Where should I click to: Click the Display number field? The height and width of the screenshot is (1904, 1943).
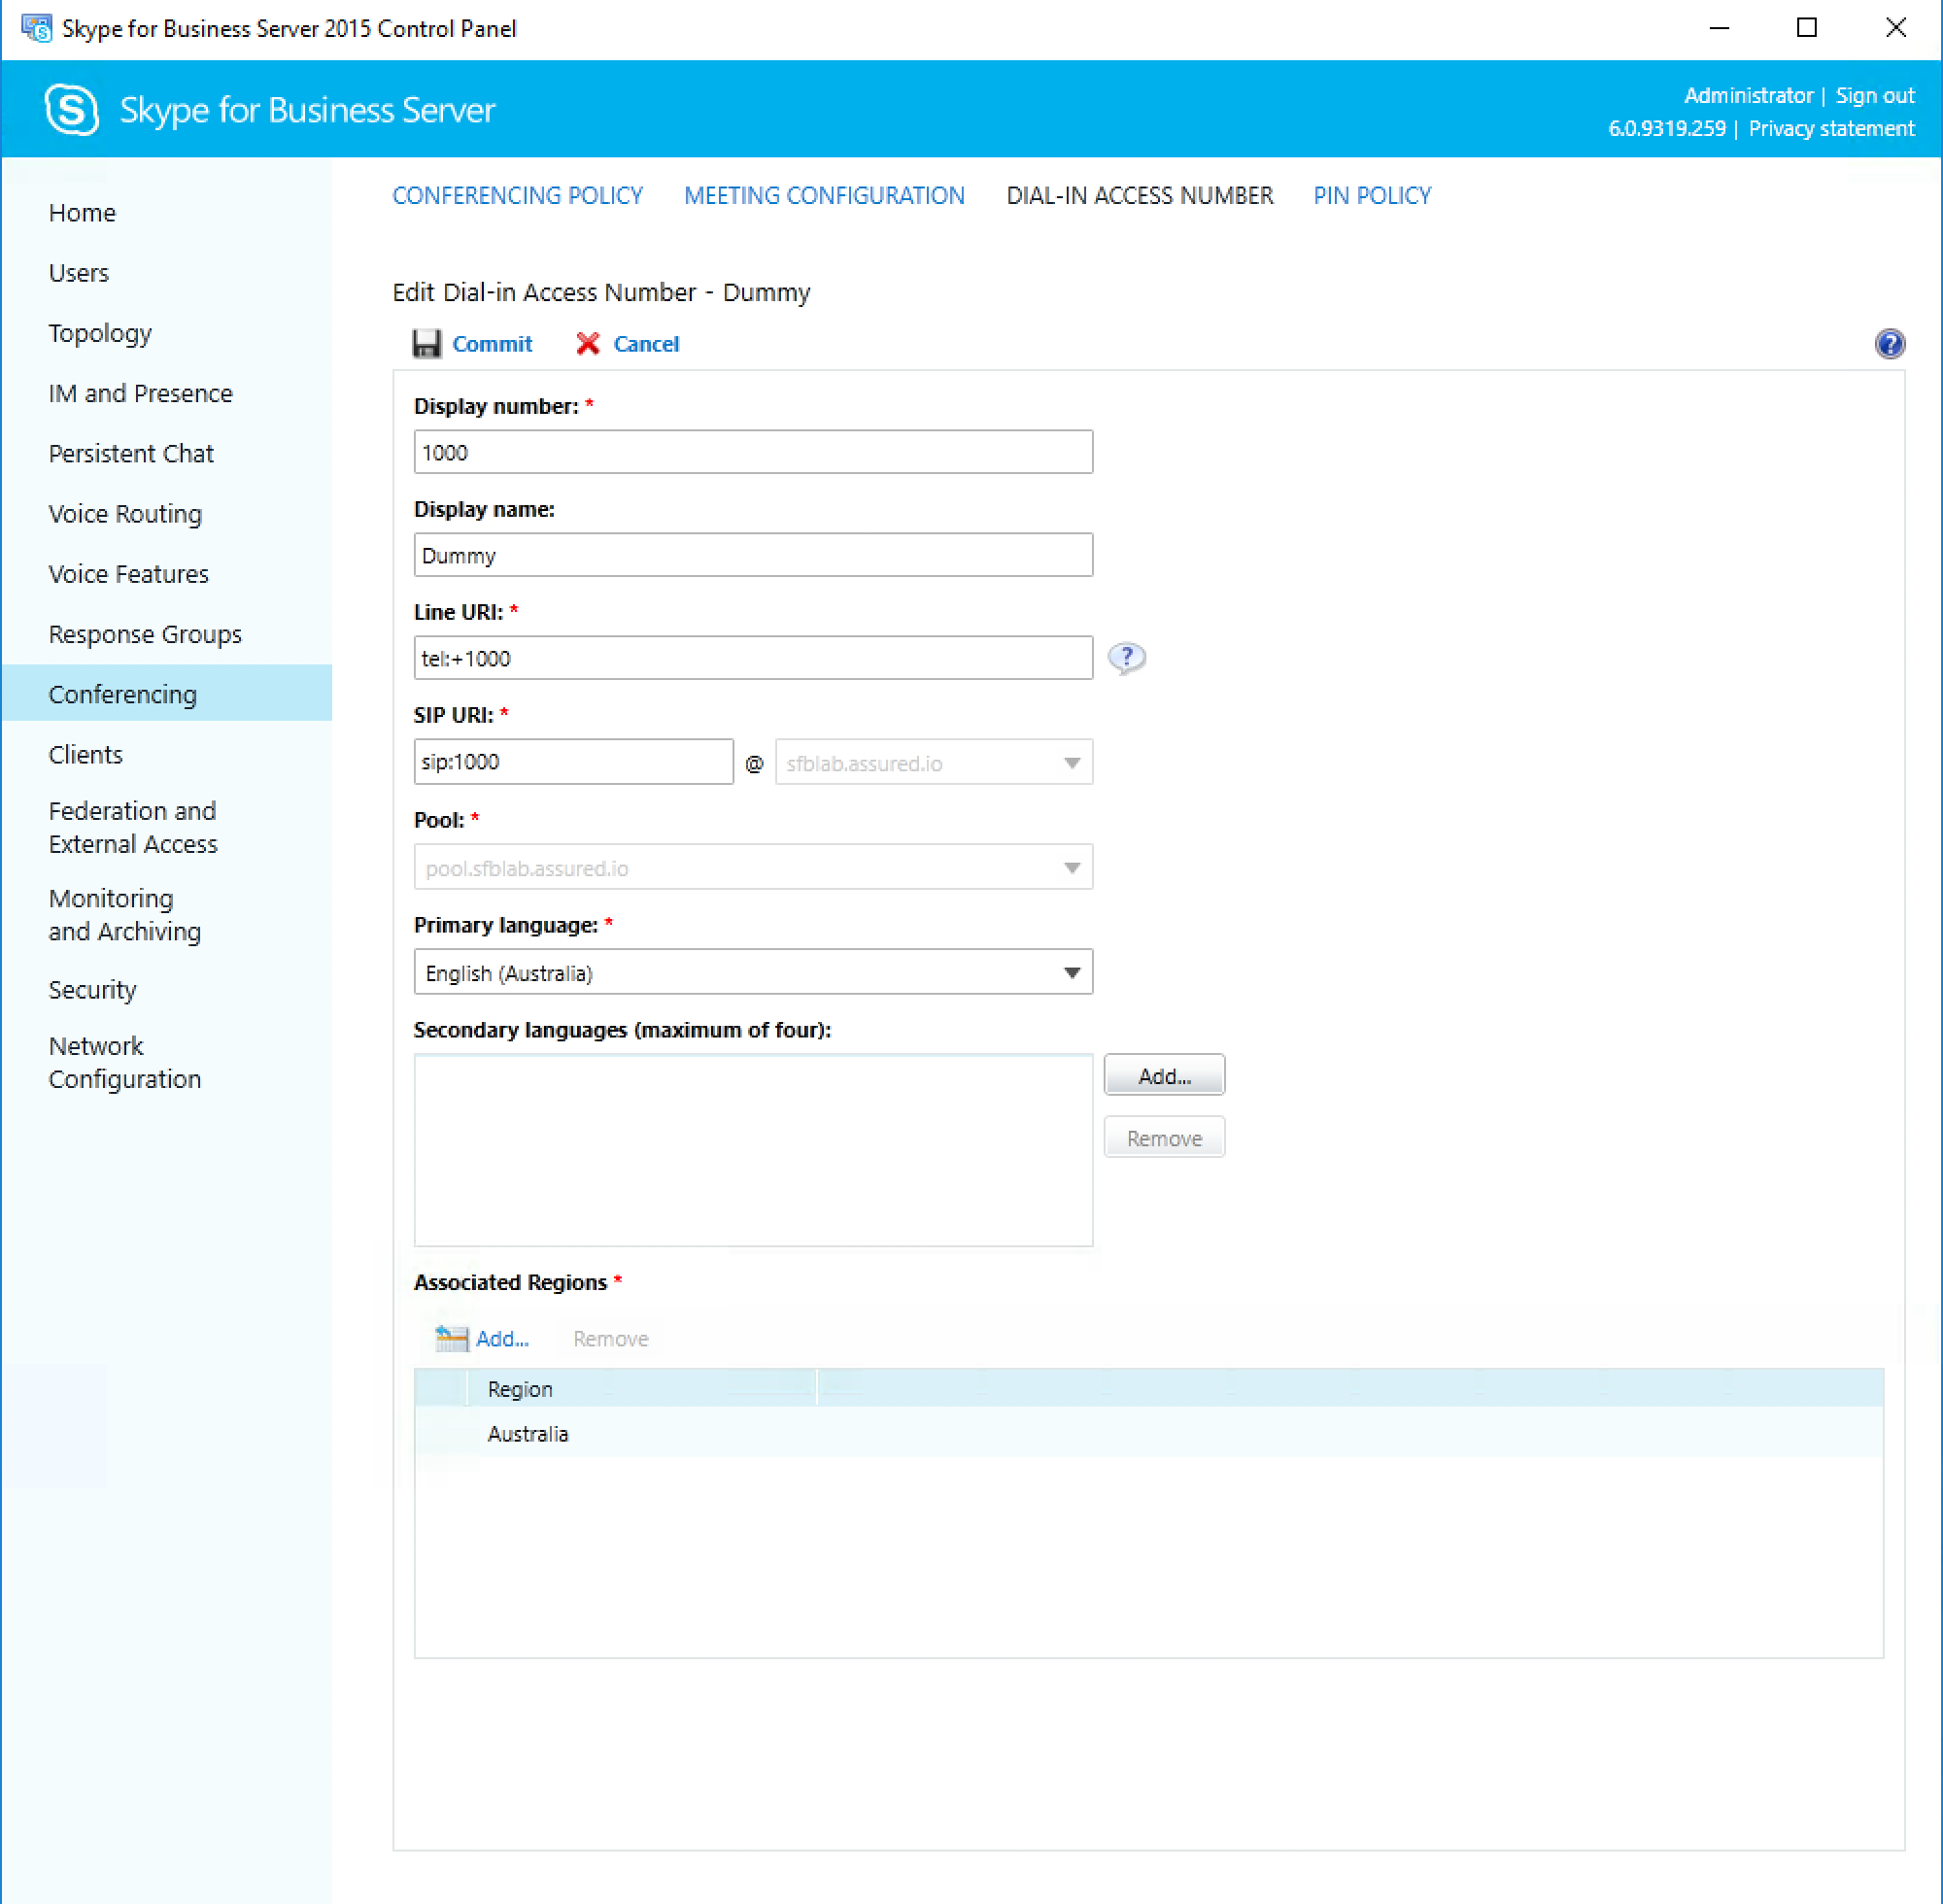click(x=753, y=453)
